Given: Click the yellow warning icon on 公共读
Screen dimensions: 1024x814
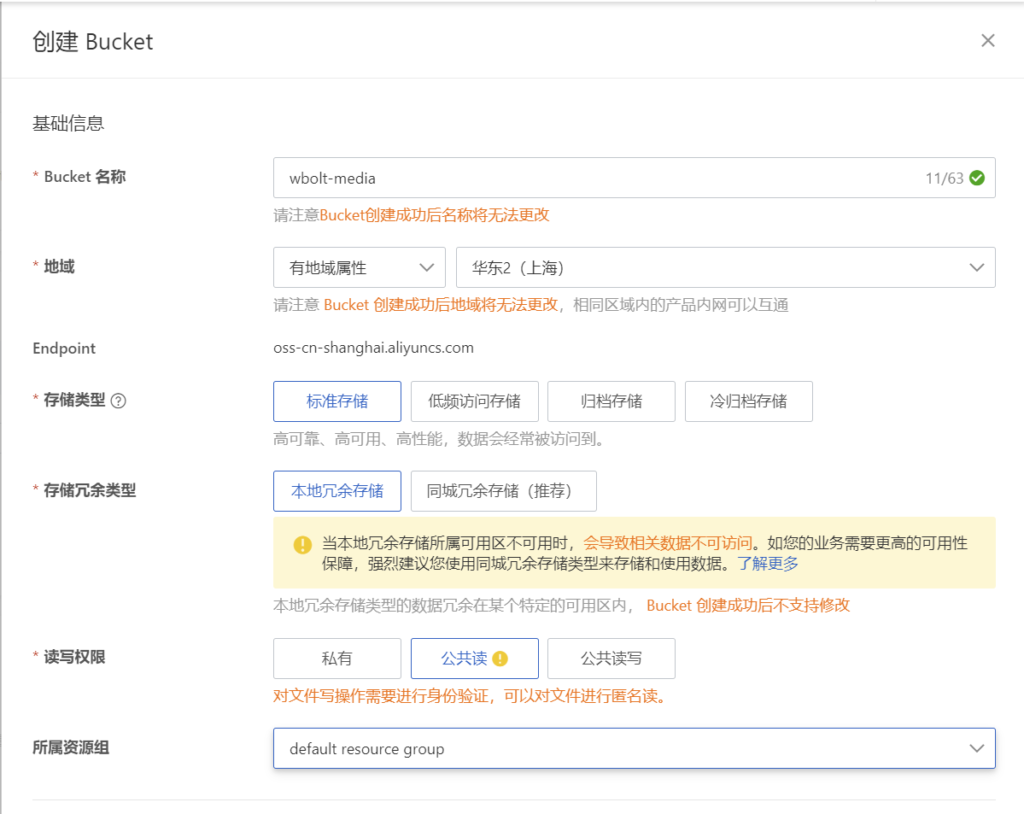Looking at the screenshot, I should tap(501, 659).
